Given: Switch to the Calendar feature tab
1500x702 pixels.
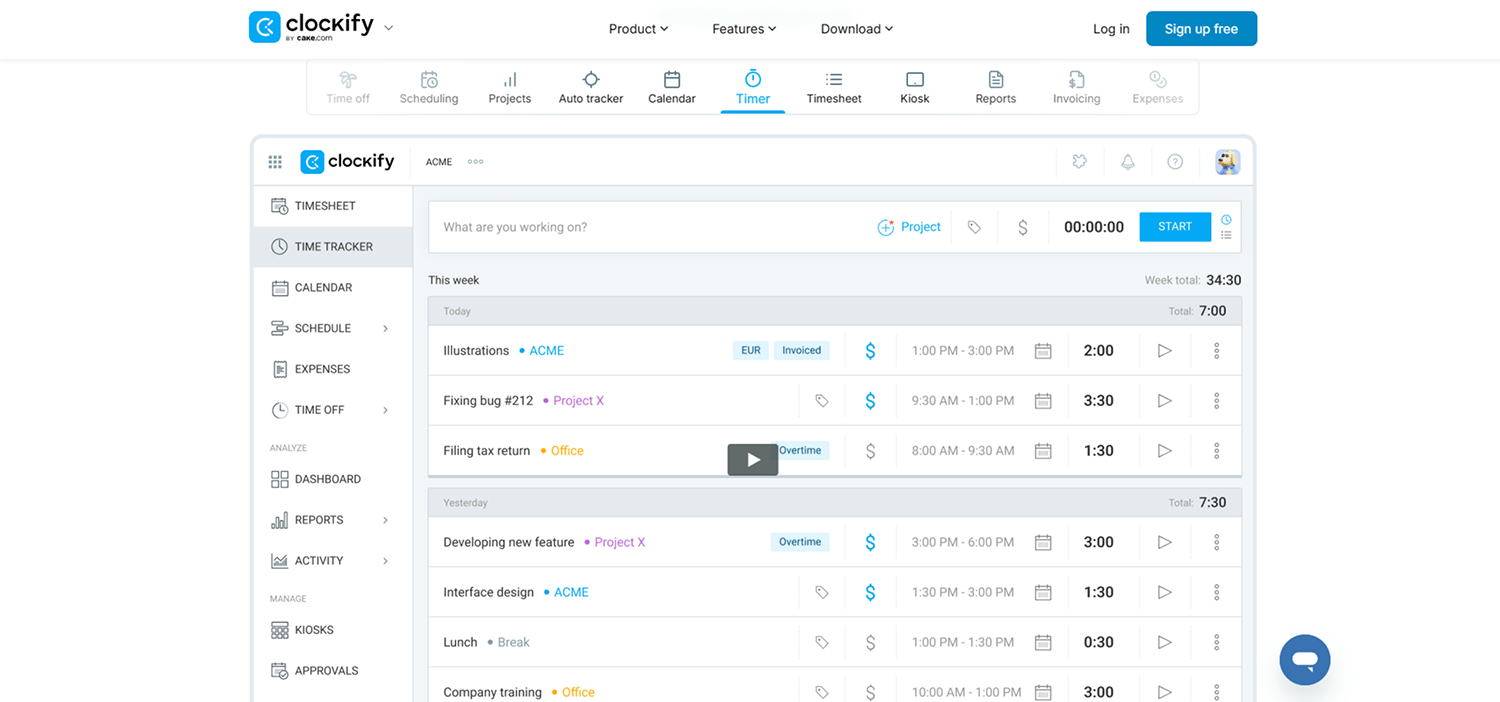Looking at the screenshot, I should (x=672, y=88).
